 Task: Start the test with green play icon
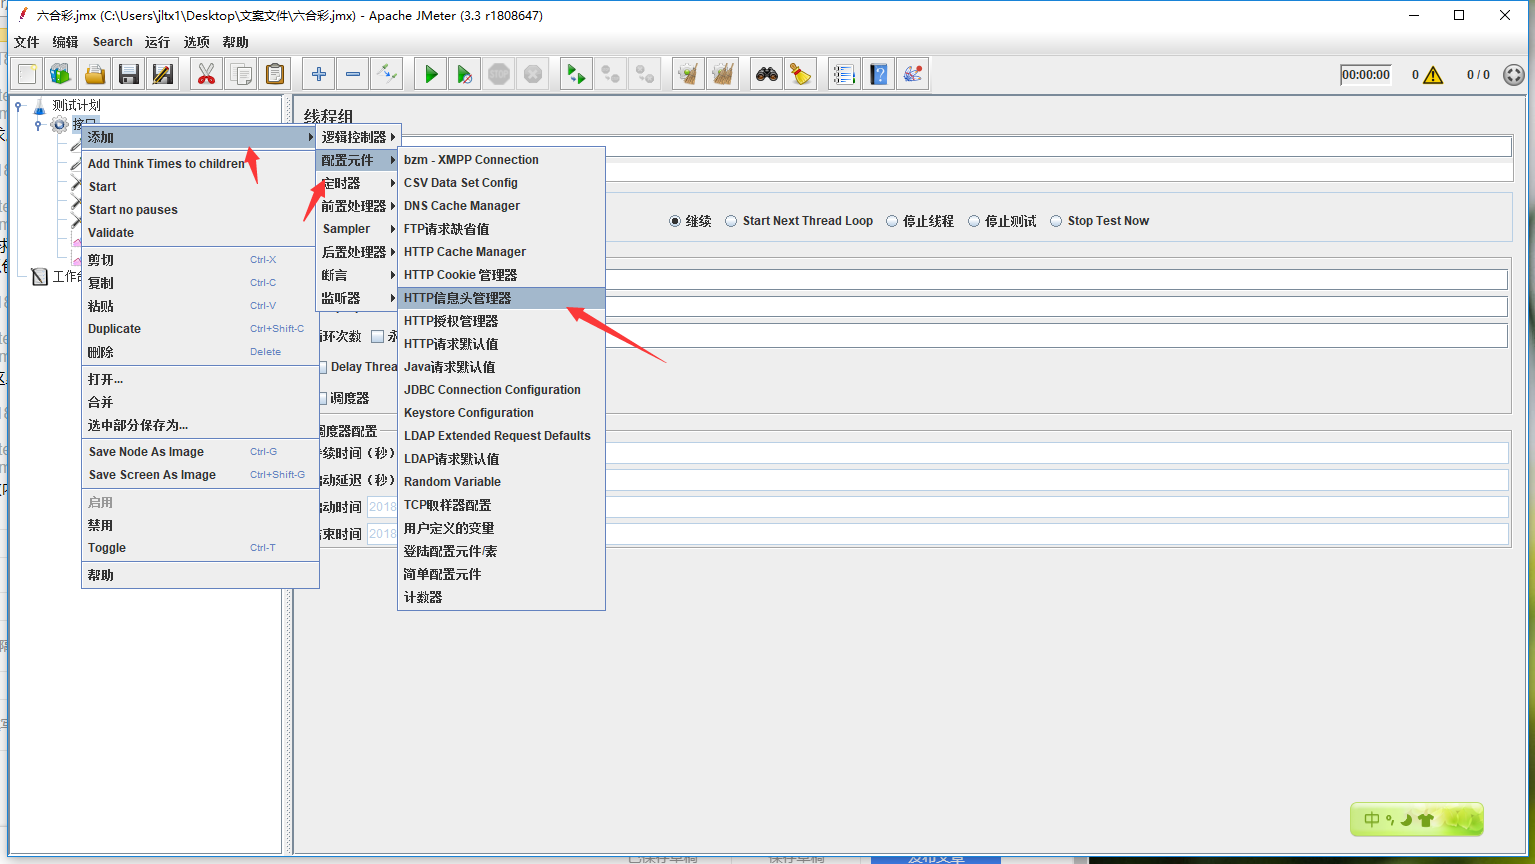point(431,74)
